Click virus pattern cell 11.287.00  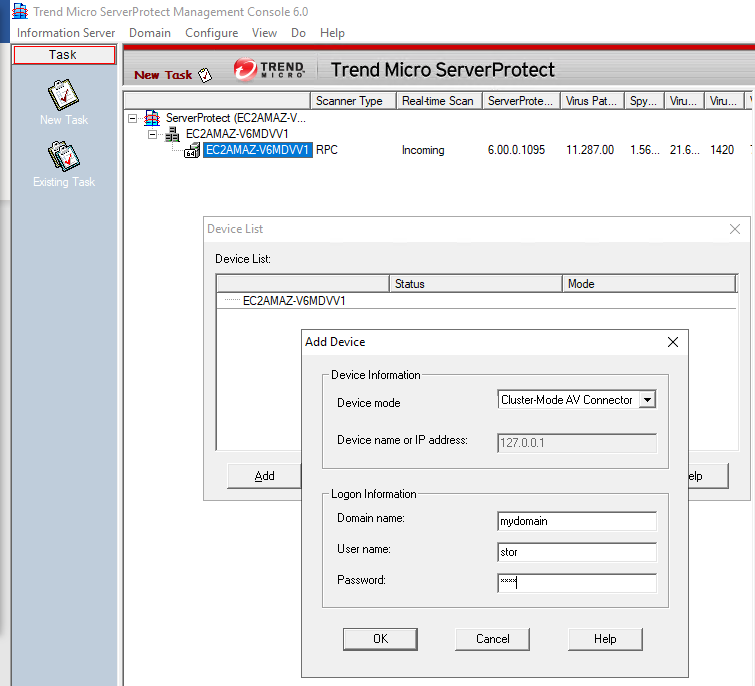(x=590, y=150)
